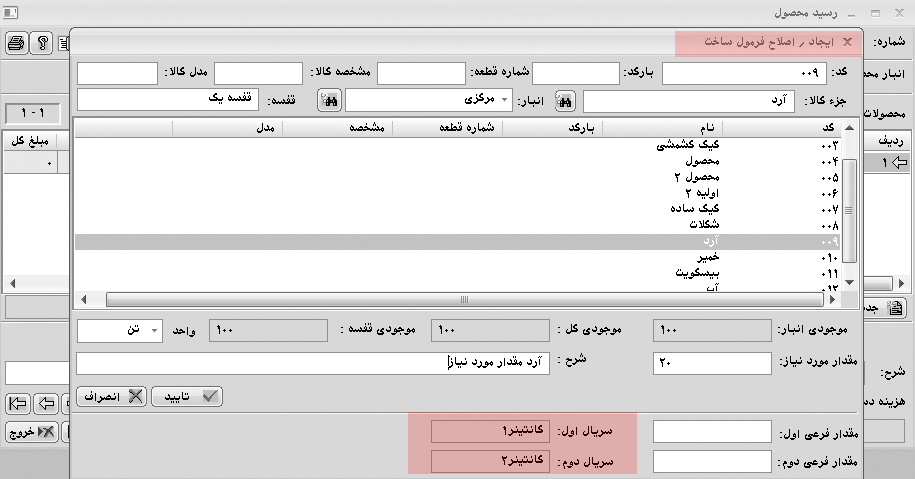Click the new document icon beside the list
This screenshot has width=915, height=479.
[x=895, y=307]
